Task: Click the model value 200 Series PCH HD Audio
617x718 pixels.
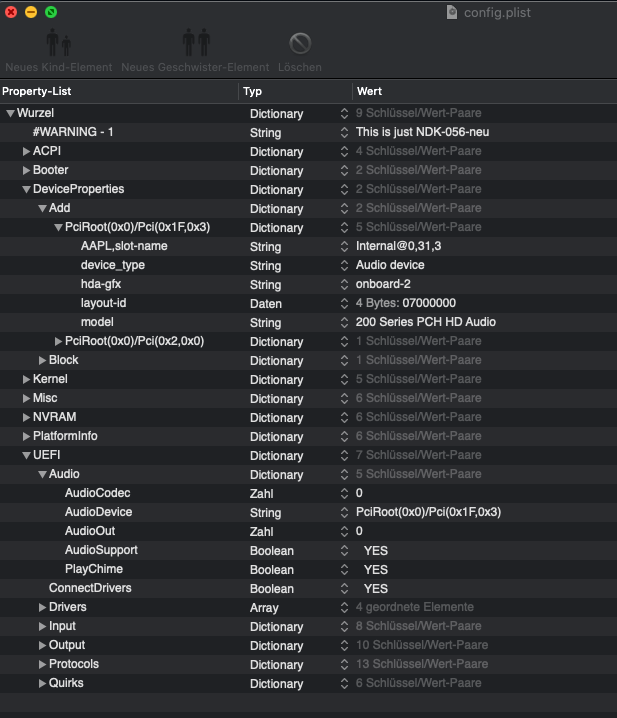Action: tap(425, 323)
